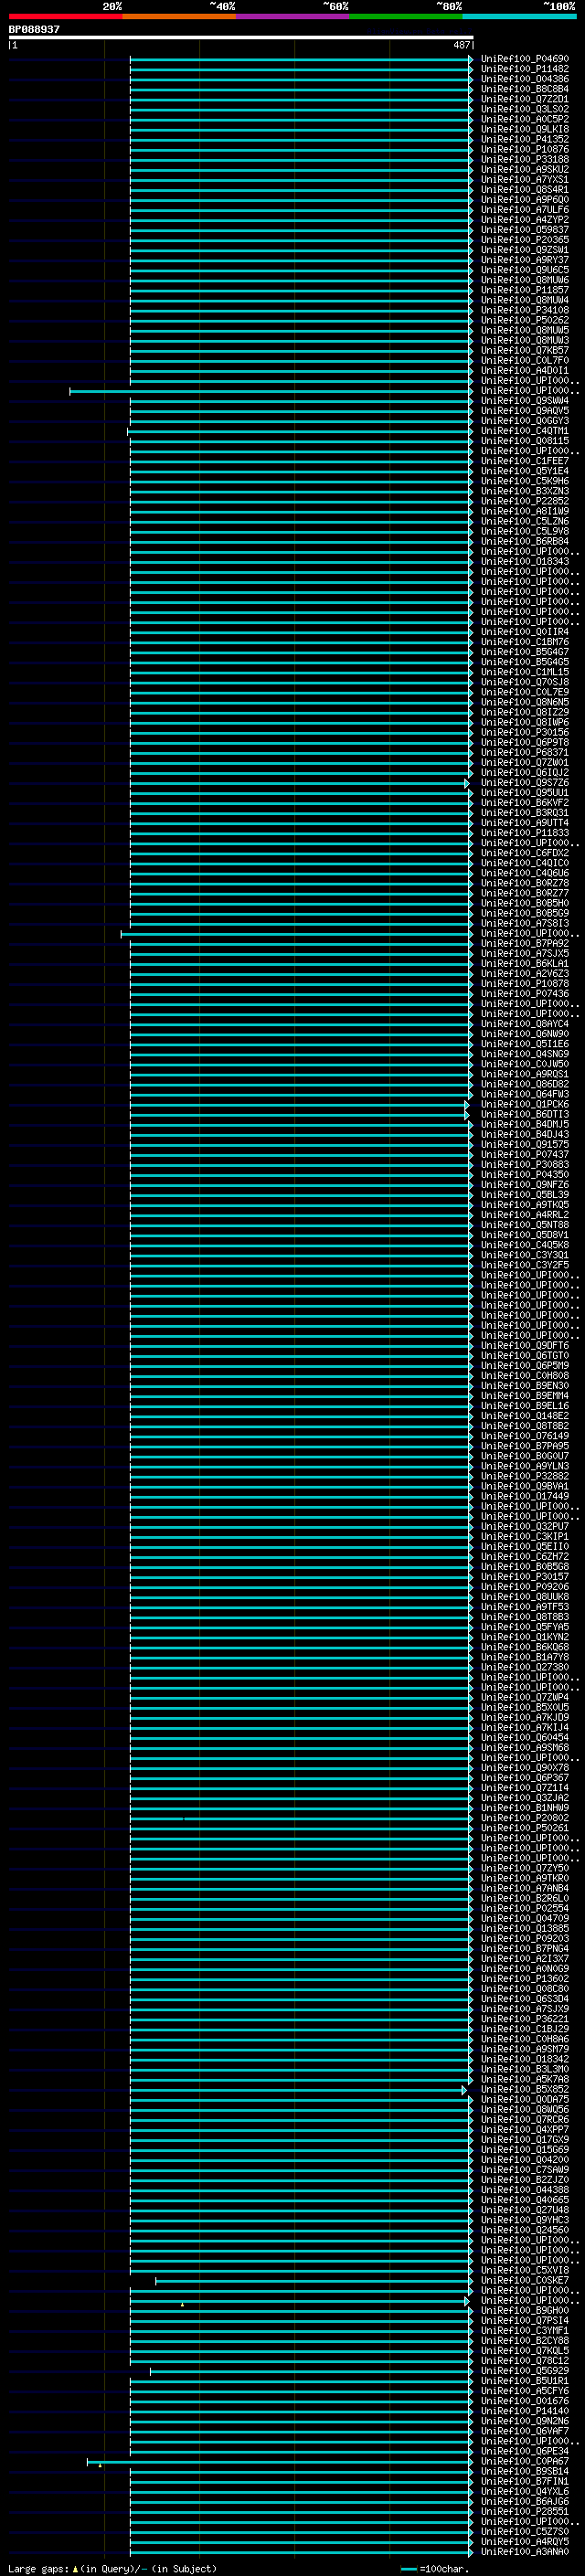585x2576 pixels.
Task: Select hit UniRef100_P07436
Action: pos(524,993)
